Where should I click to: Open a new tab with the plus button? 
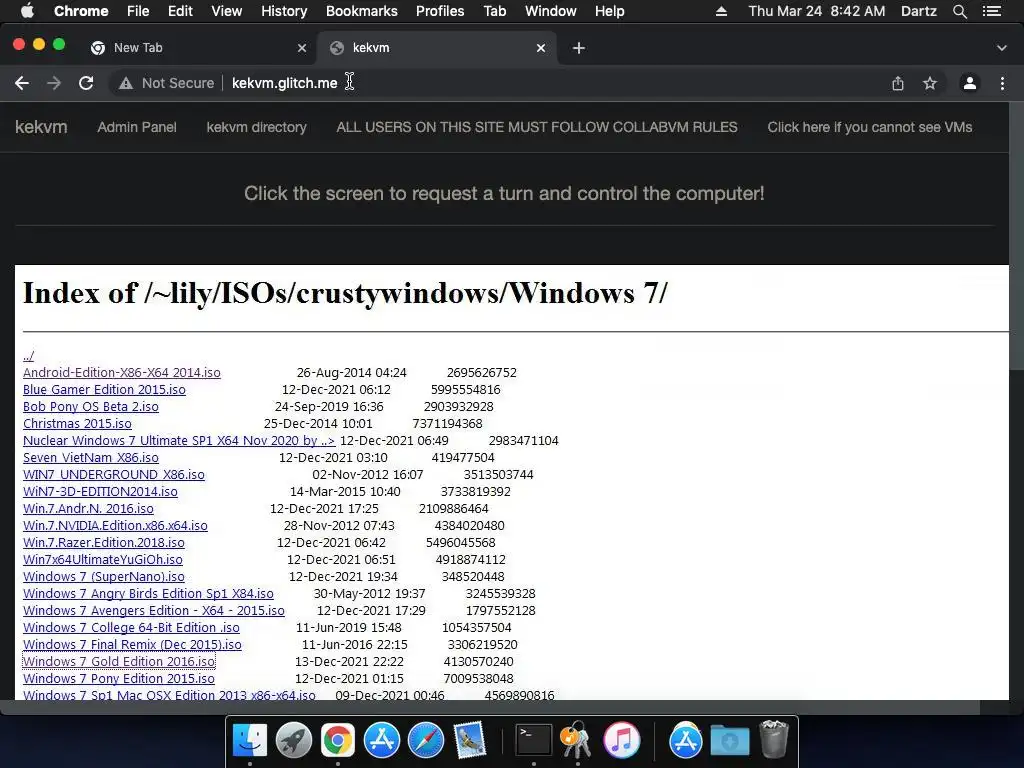pyautogui.click(x=579, y=48)
